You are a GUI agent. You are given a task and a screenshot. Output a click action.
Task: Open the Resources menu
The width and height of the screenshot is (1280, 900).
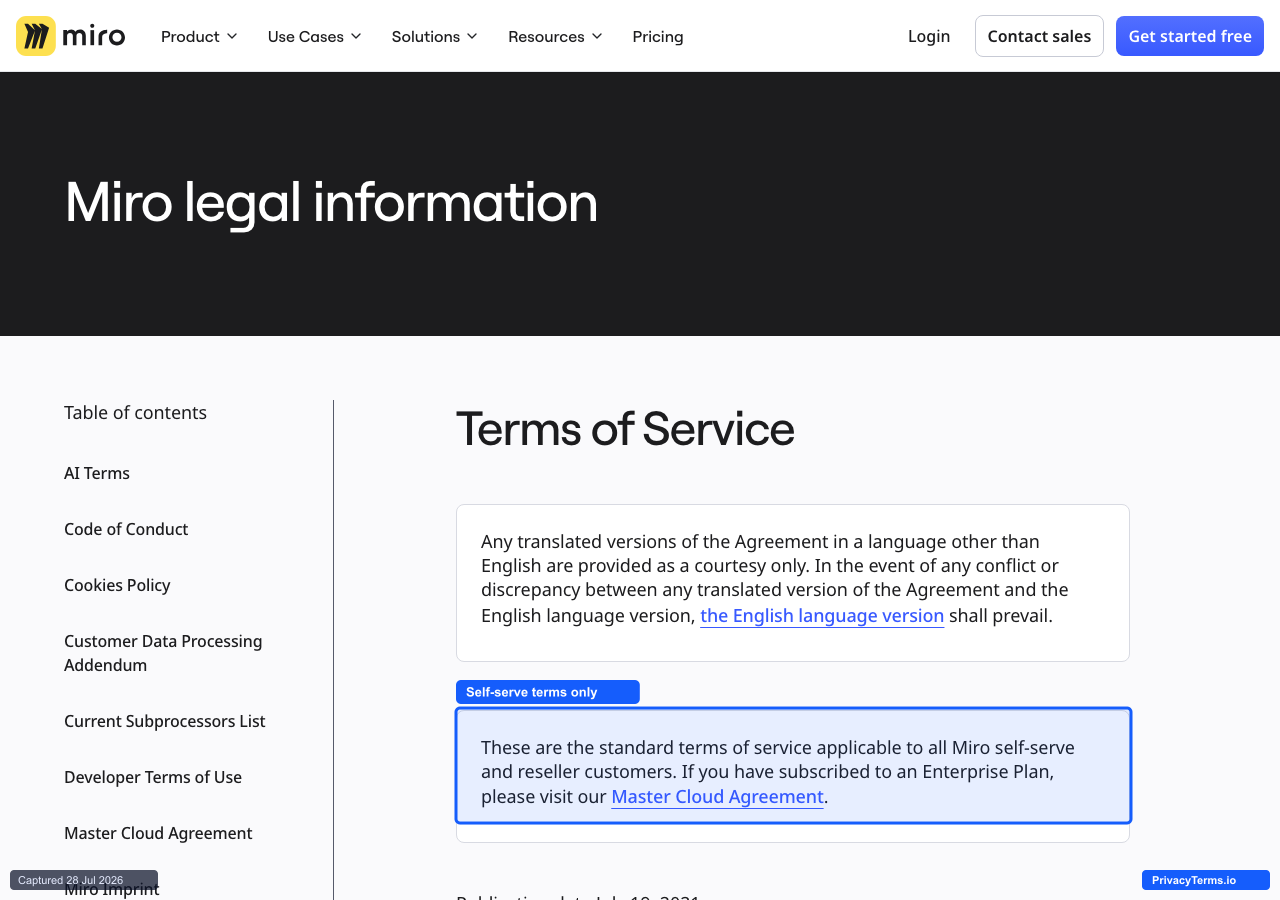coord(555,36)
